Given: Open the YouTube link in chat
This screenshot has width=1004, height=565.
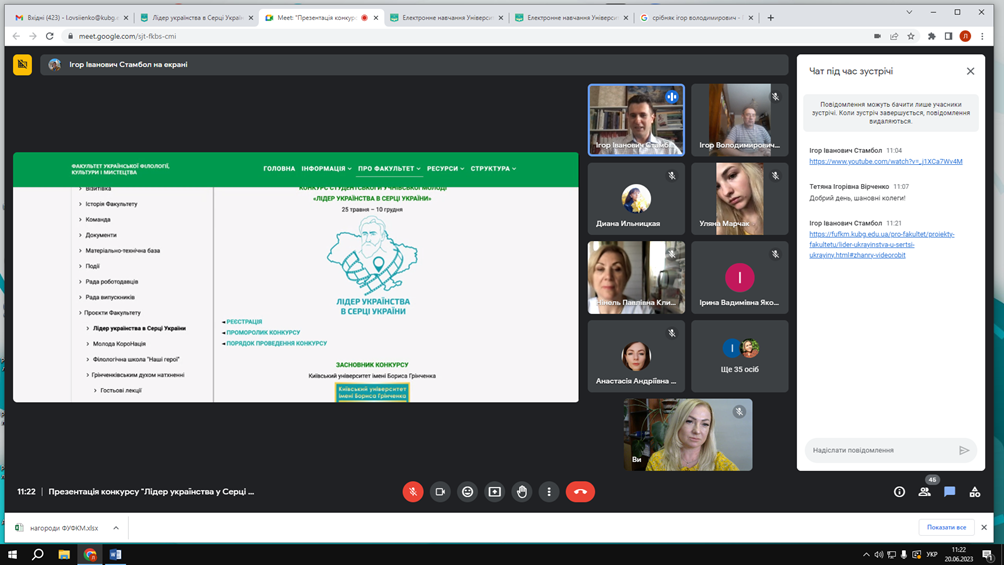Looking at the screenshot, I should [x=885, y=161].
